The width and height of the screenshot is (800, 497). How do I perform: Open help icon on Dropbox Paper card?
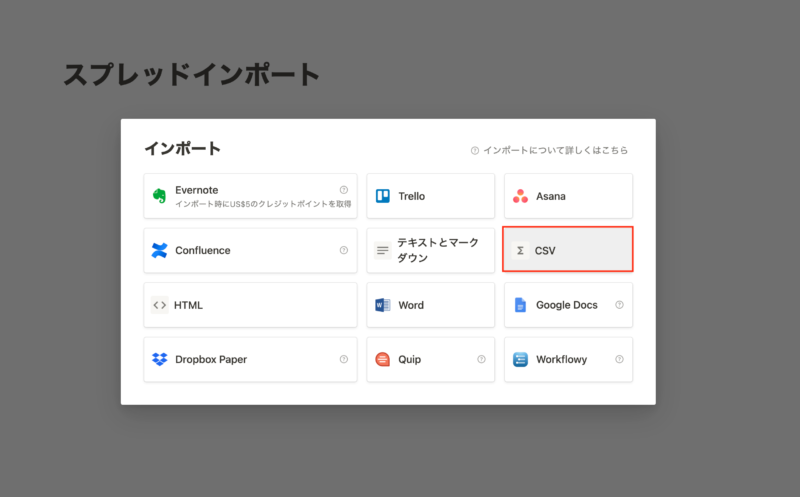coord(344,359)
